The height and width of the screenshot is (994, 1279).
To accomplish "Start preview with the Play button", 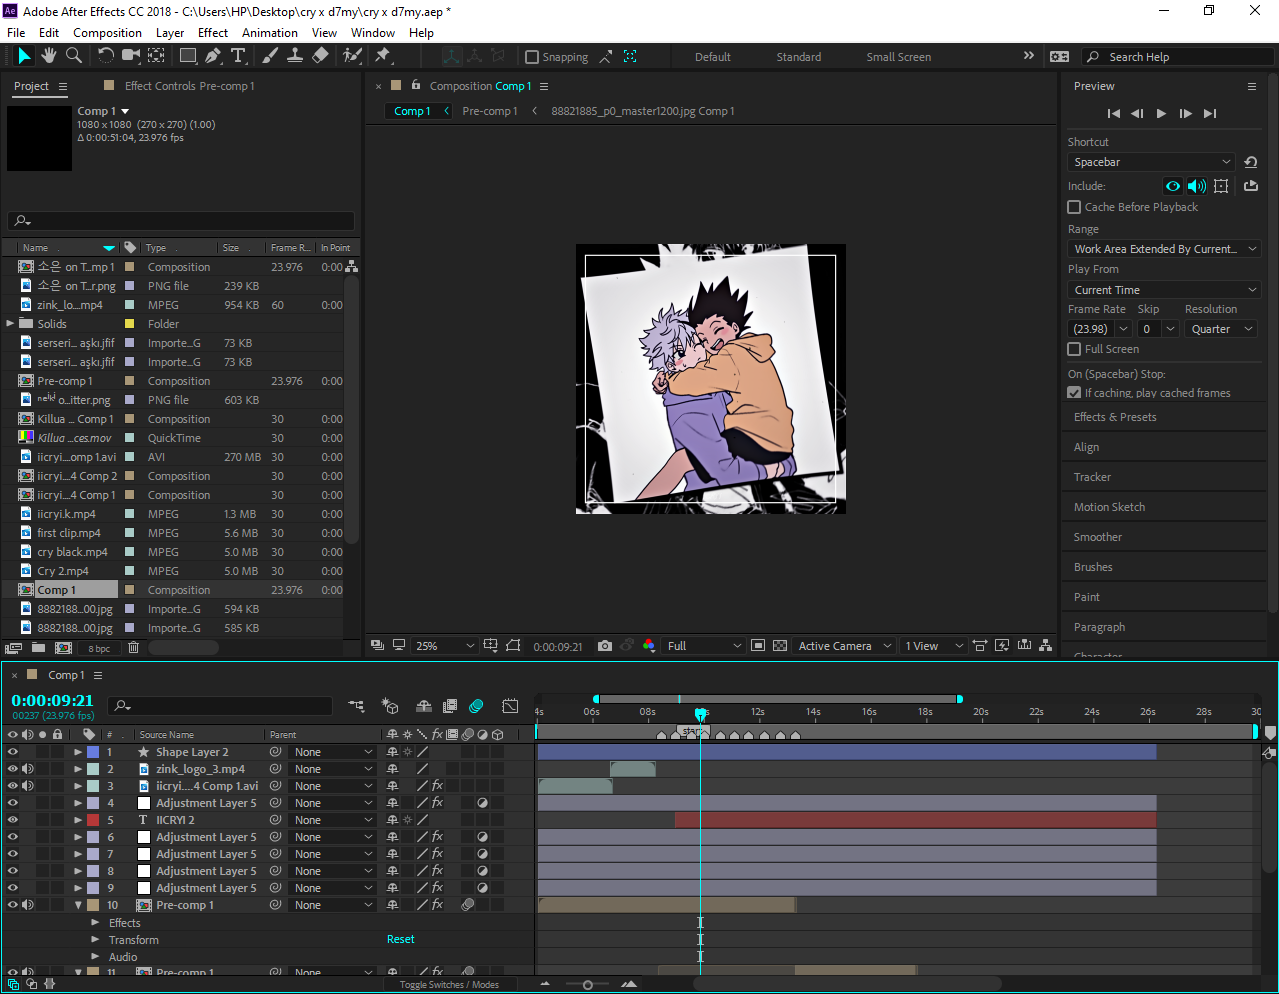I will click(x=1161, y=114).
